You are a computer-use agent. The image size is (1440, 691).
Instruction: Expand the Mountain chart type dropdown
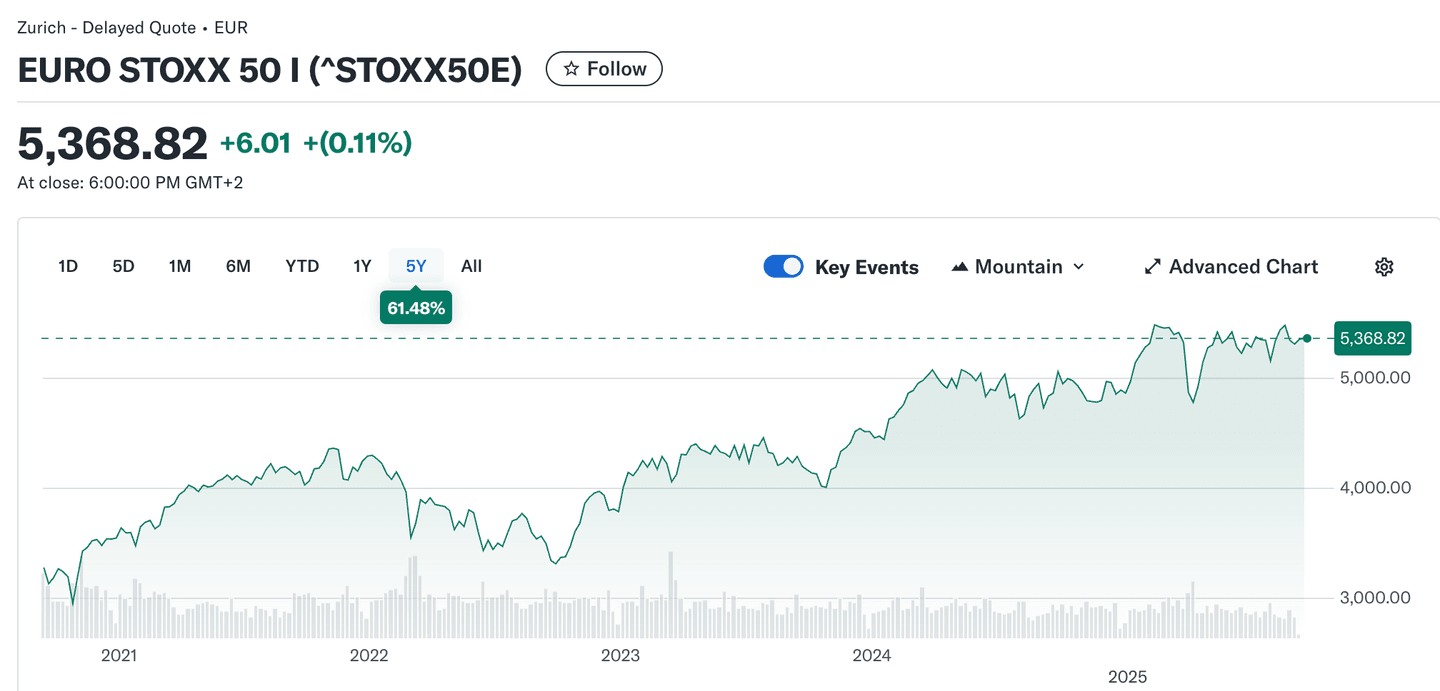tap(1078, 267)
